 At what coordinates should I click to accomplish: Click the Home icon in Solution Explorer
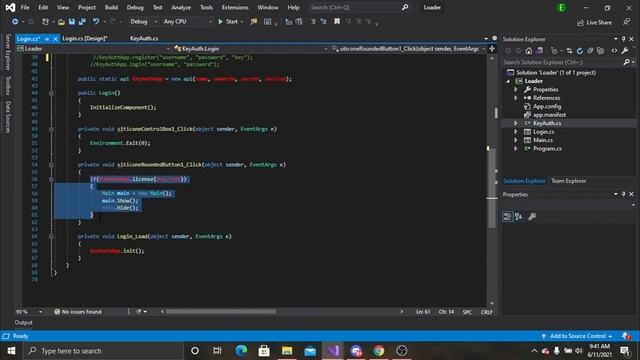(x=529, y=51)
